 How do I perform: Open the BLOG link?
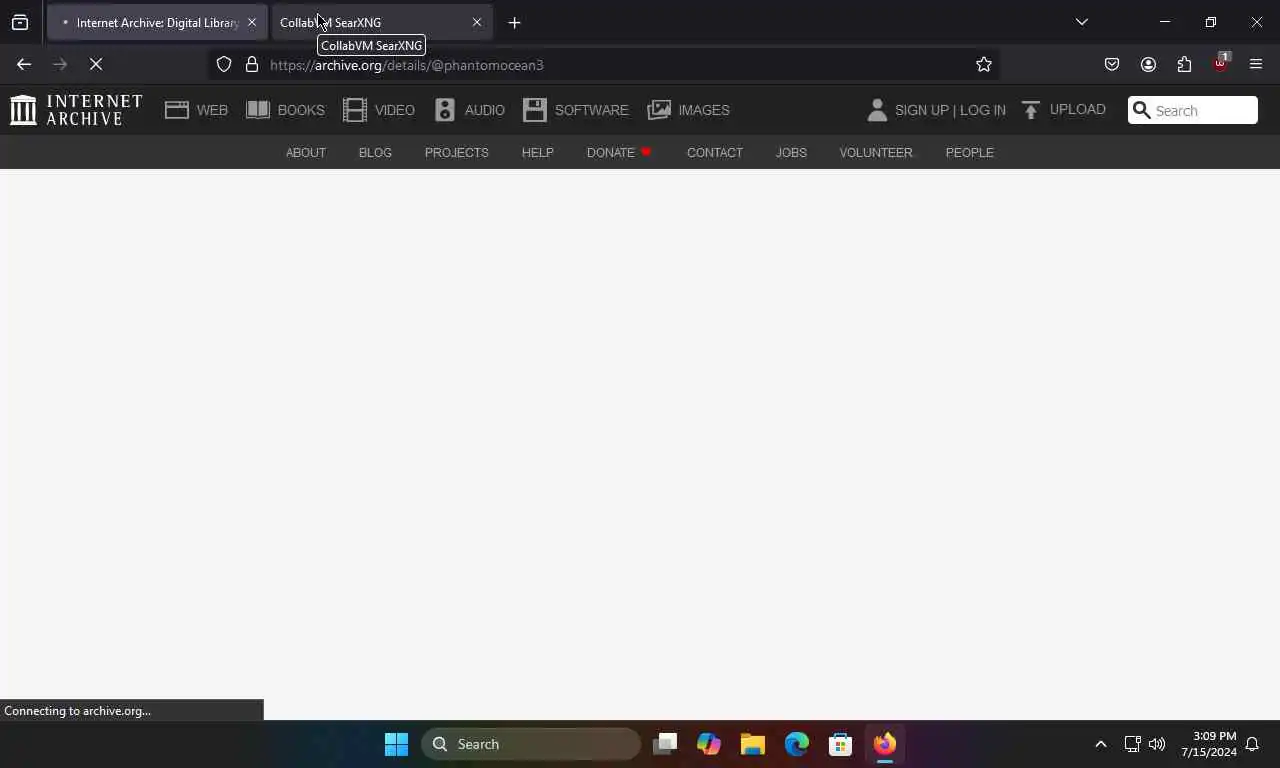coord(375,153)
